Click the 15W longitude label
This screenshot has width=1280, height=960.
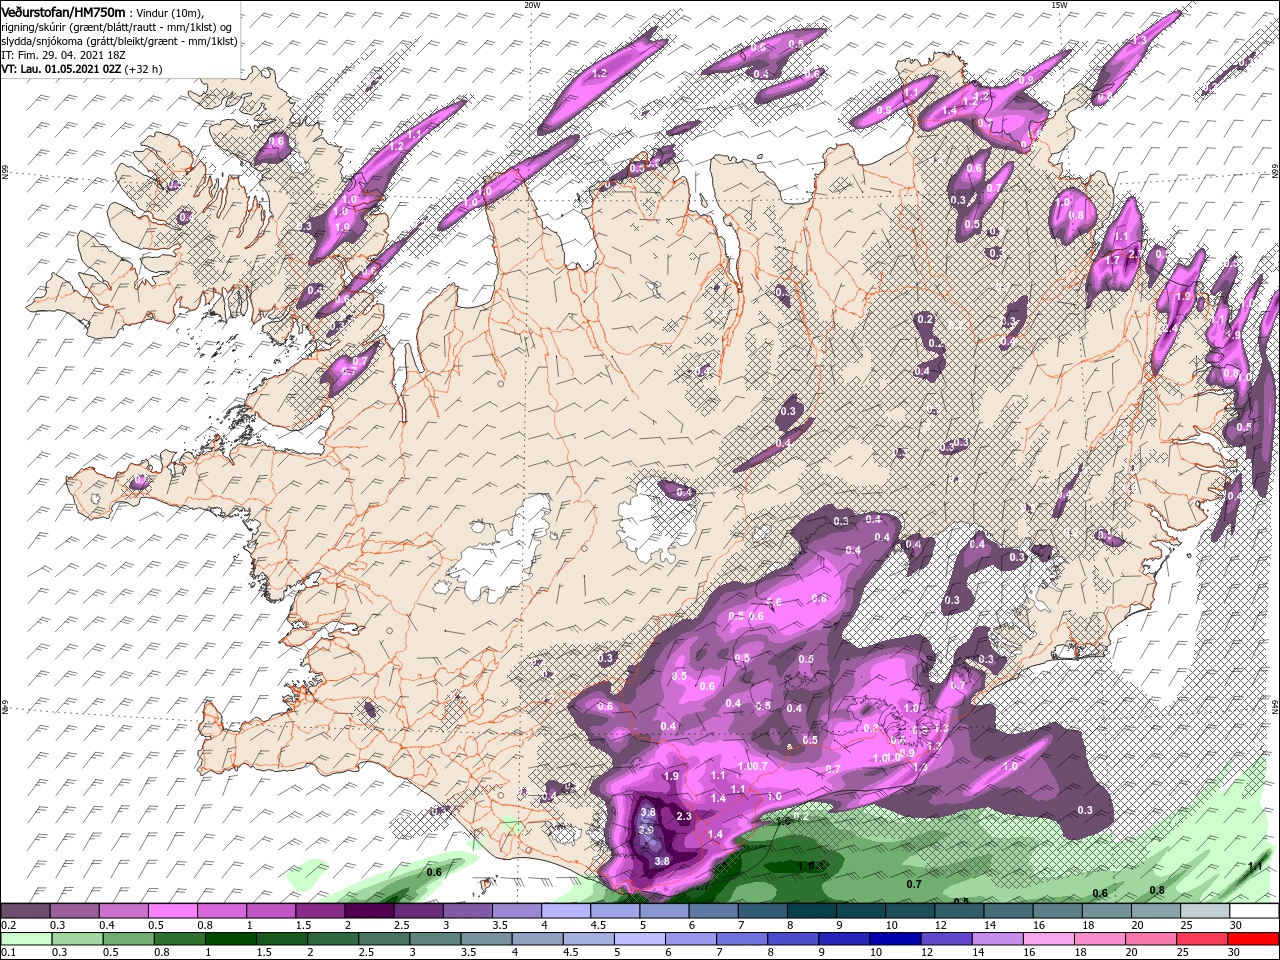(1059, 5)
